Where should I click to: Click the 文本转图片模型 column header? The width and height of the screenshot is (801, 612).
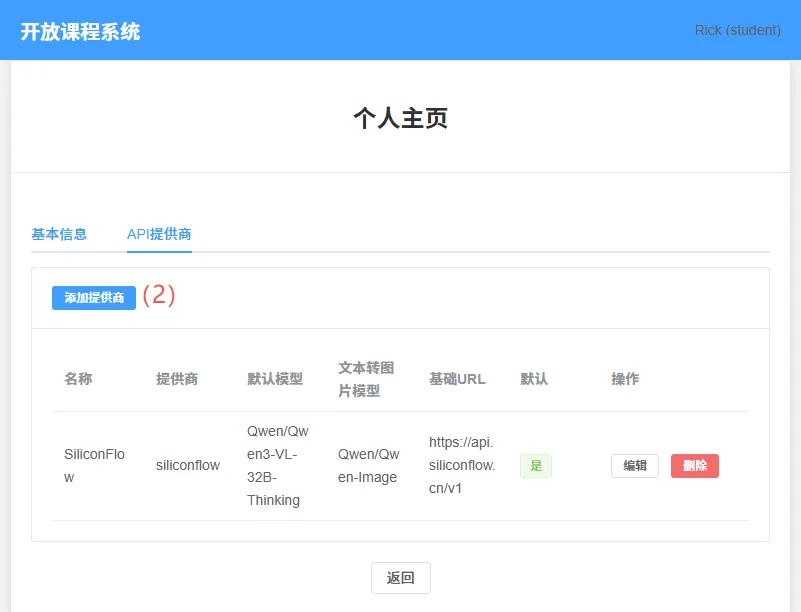click(366, 379)
